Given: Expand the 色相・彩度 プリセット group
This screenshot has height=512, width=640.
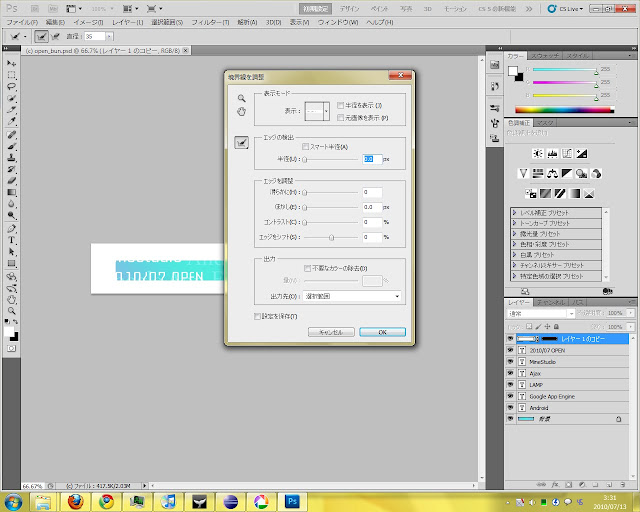Looking at the screenshot, I should (515, 244).
